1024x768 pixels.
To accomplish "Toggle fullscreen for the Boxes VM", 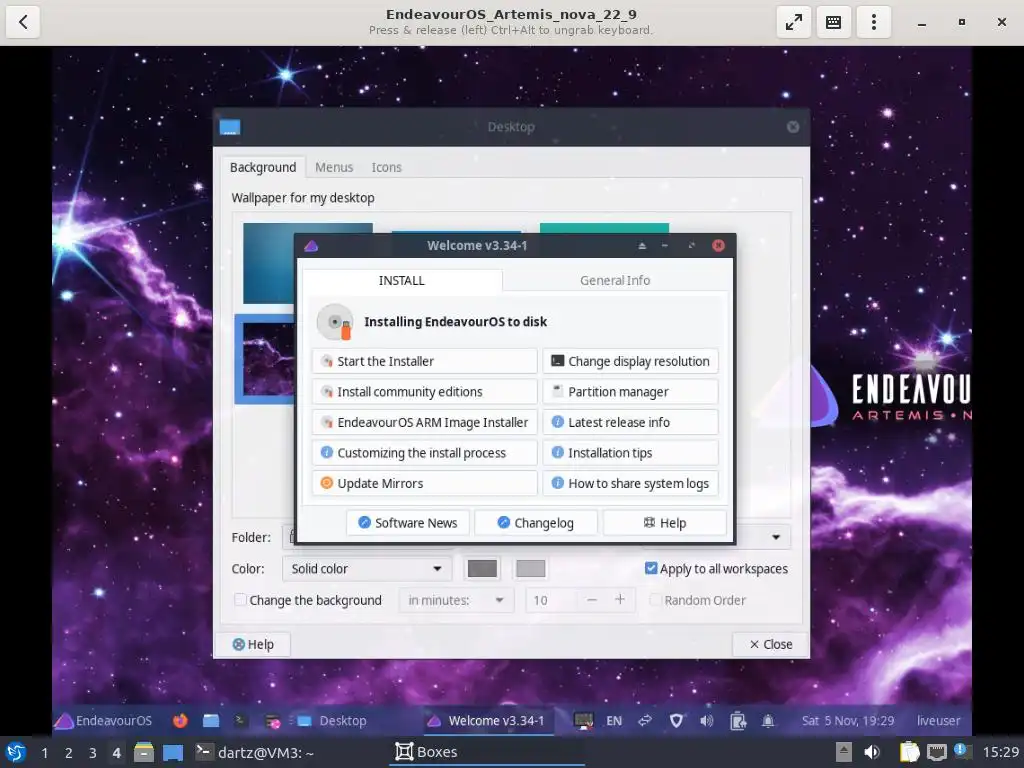I will pos(793,22).
